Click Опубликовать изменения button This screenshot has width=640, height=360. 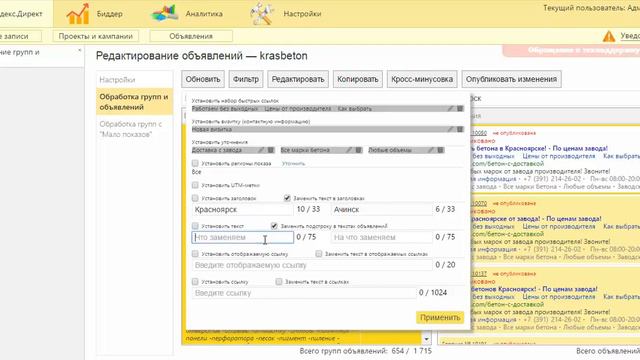click(511, 79)
